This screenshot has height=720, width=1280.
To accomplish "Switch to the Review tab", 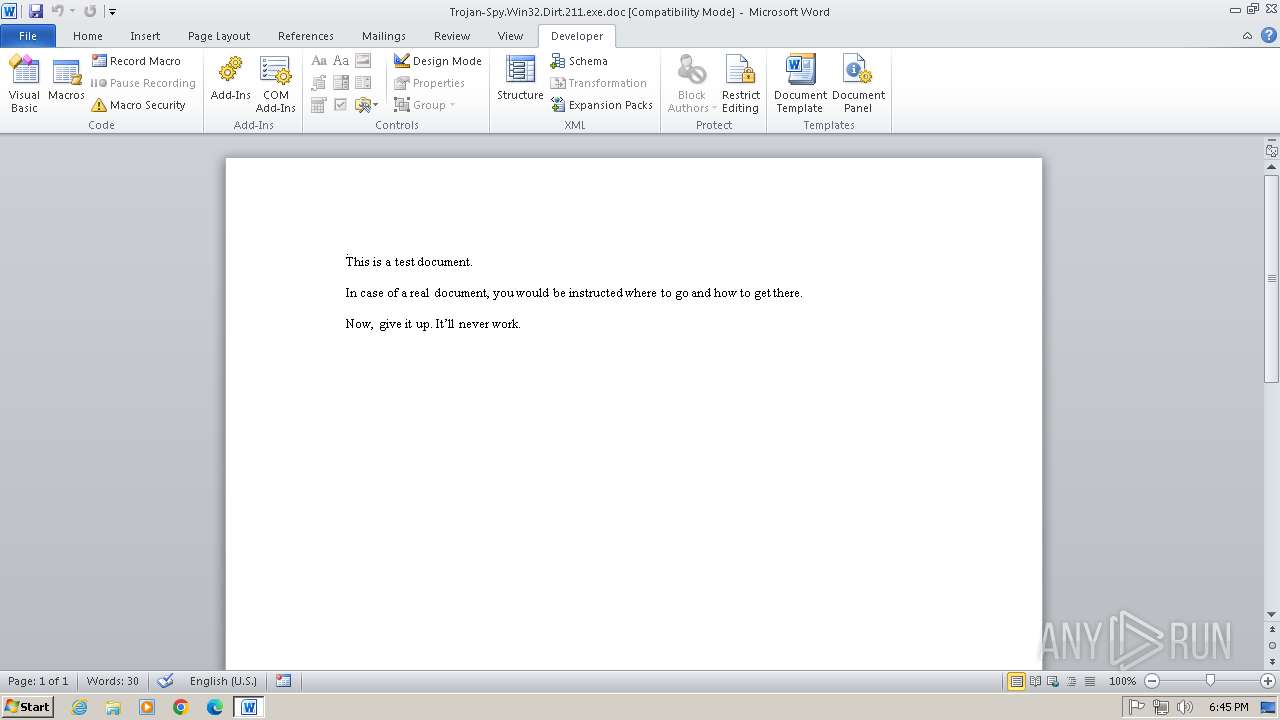I will point(452,36).
